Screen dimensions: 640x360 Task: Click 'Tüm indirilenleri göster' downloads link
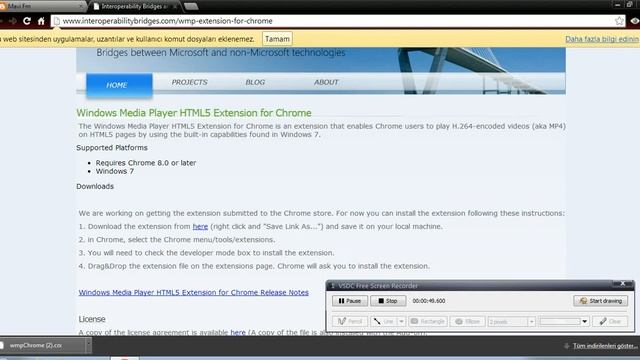click(606, 346)
